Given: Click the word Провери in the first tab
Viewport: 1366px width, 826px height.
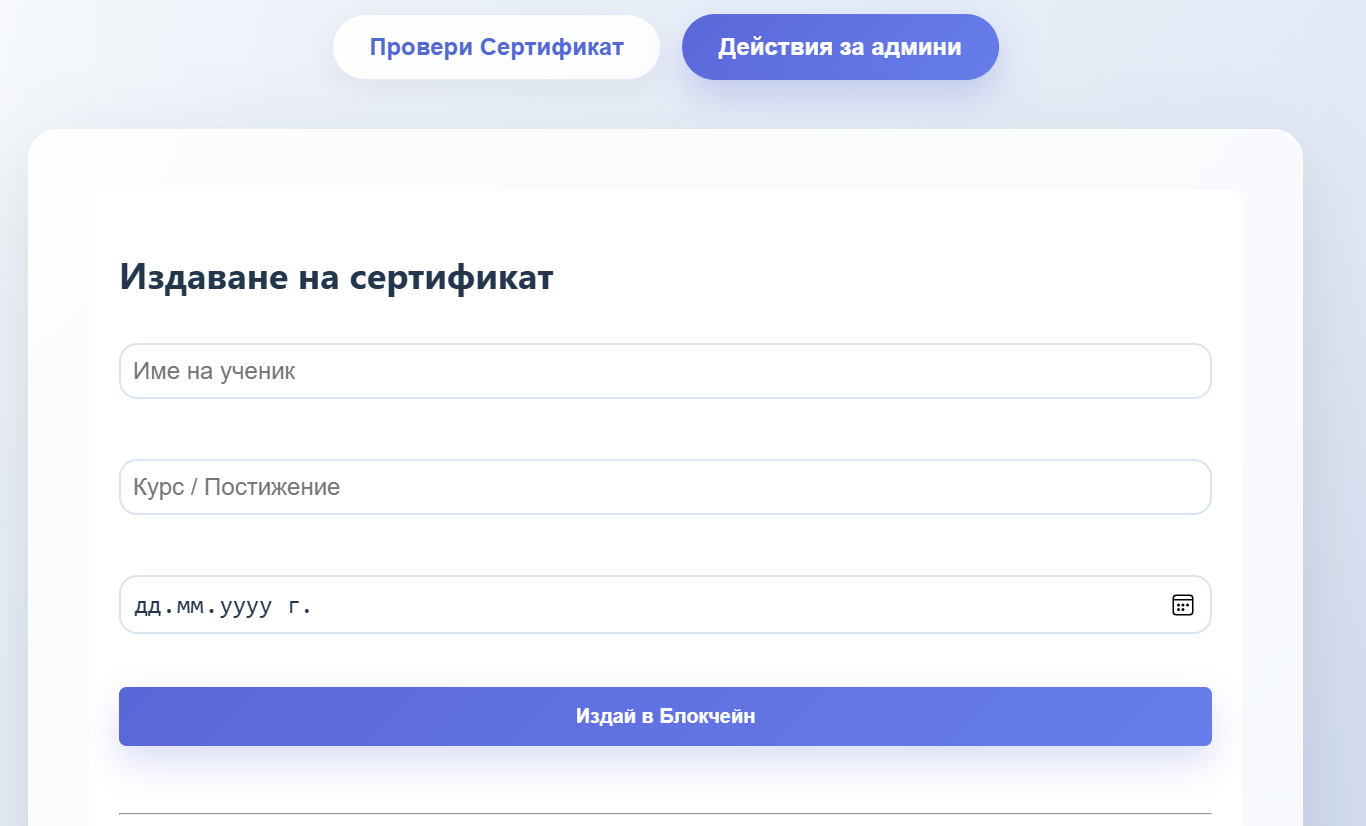Looking at the screenshot, I should tap(421, 47).
